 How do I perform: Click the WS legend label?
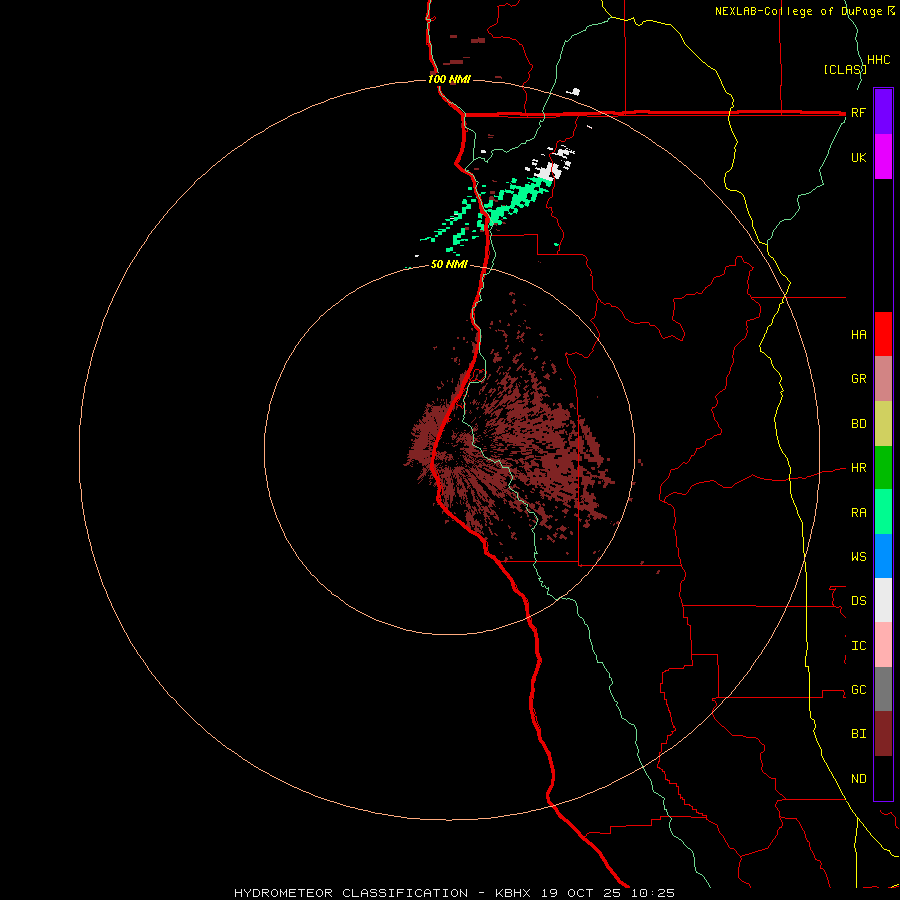pyautogui.click(x=858, y=557)
